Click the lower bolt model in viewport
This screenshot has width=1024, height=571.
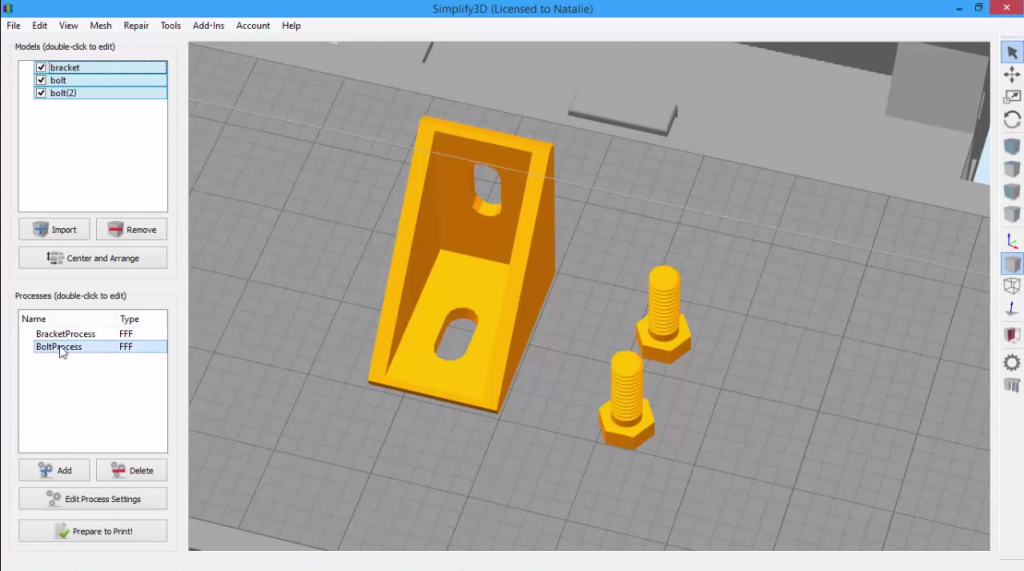[x=626, y=400]
